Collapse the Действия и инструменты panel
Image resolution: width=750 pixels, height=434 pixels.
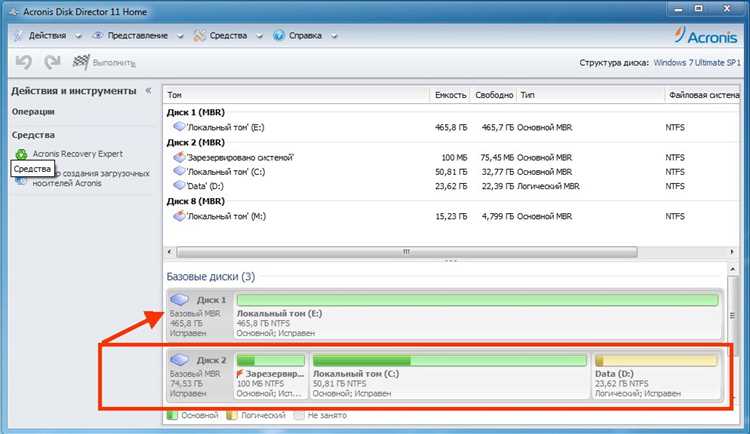148,90
